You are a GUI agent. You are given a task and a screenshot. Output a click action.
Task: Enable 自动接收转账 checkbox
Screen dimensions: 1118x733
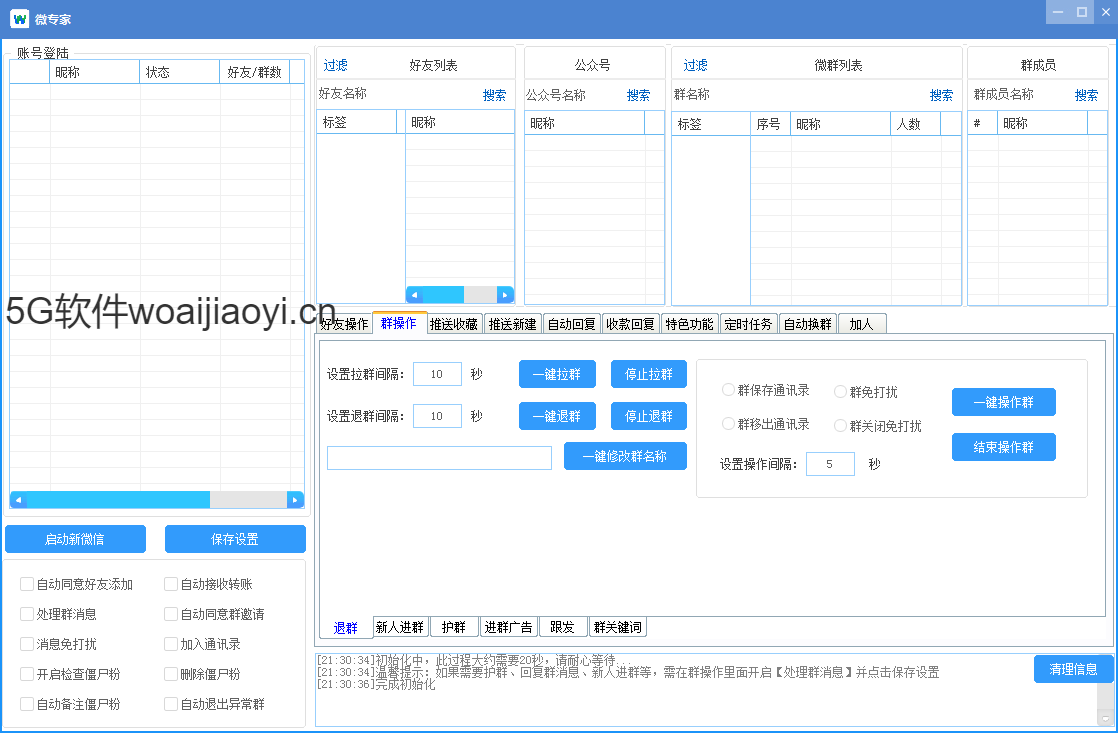pyautogui.click(x=171, y=584)
